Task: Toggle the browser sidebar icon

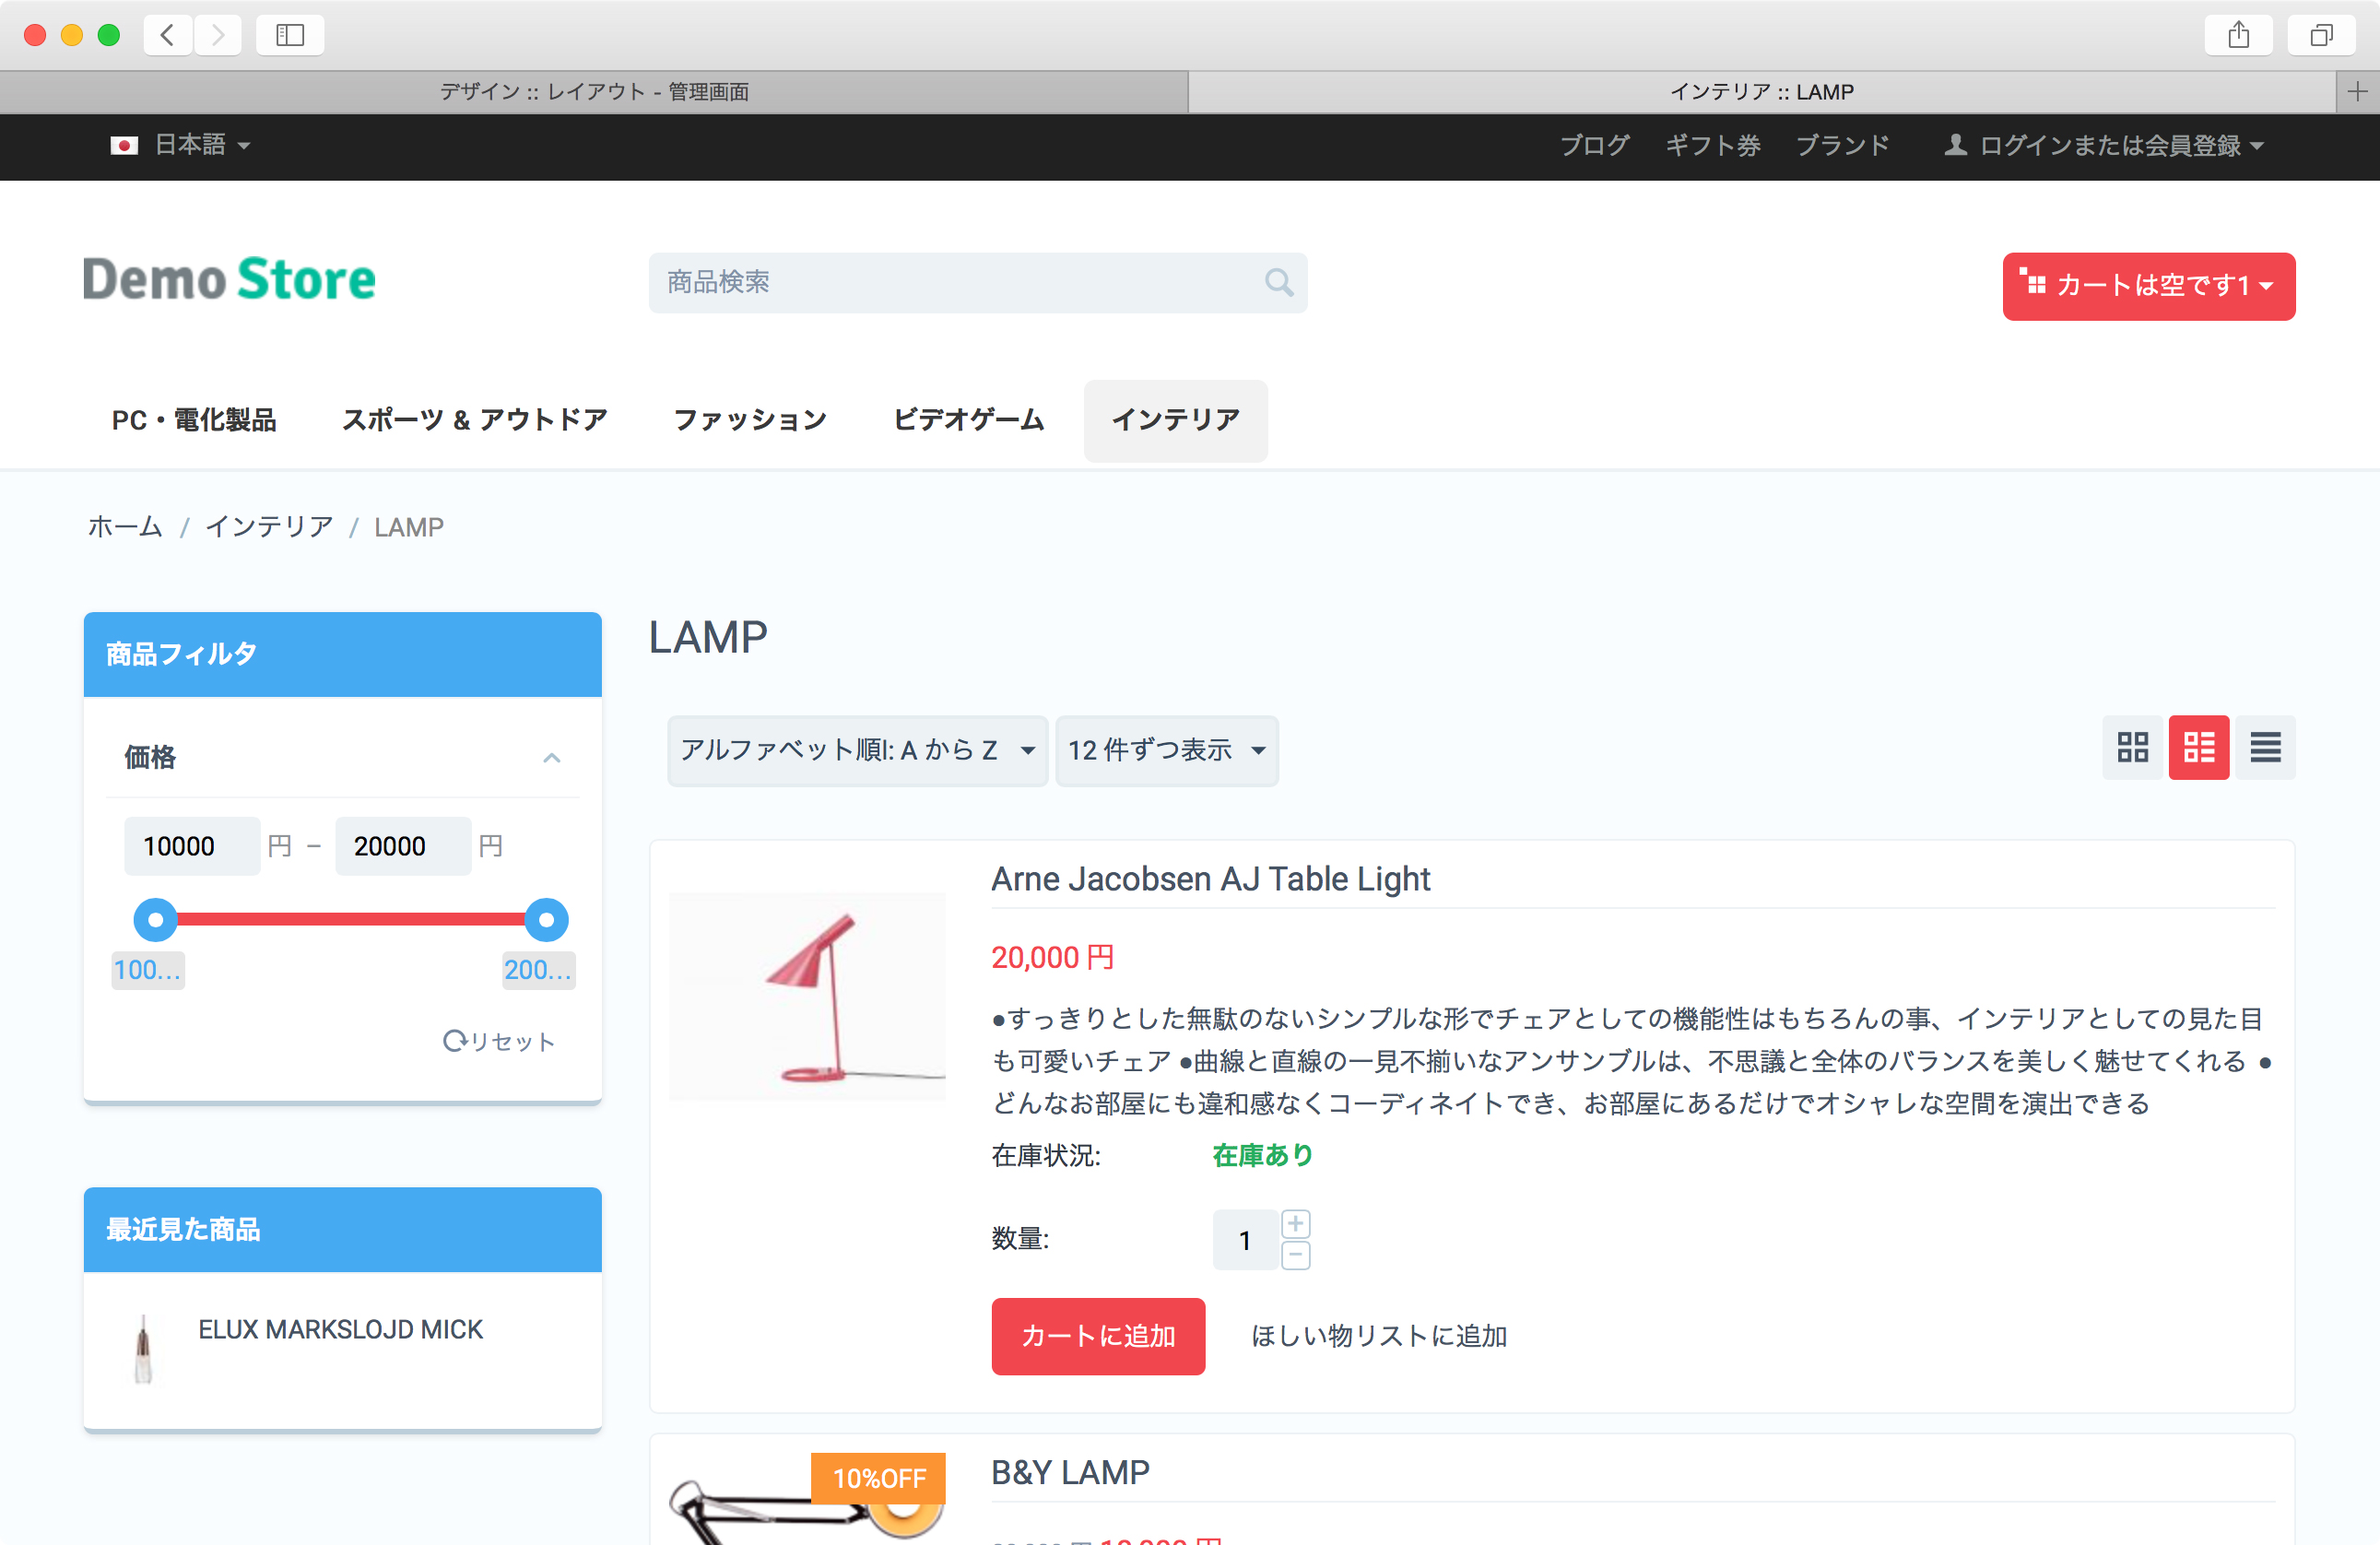Action: coord(290,35)
